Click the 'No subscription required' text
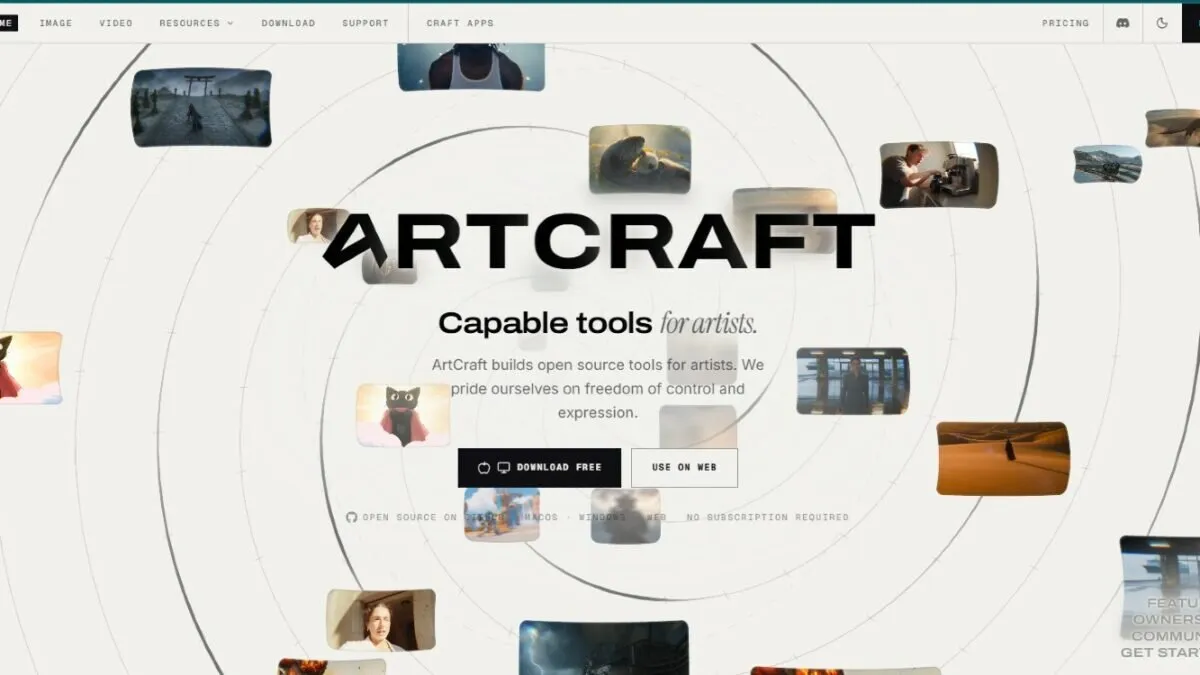The image size is (1200, 675). [x=767, y=517]
